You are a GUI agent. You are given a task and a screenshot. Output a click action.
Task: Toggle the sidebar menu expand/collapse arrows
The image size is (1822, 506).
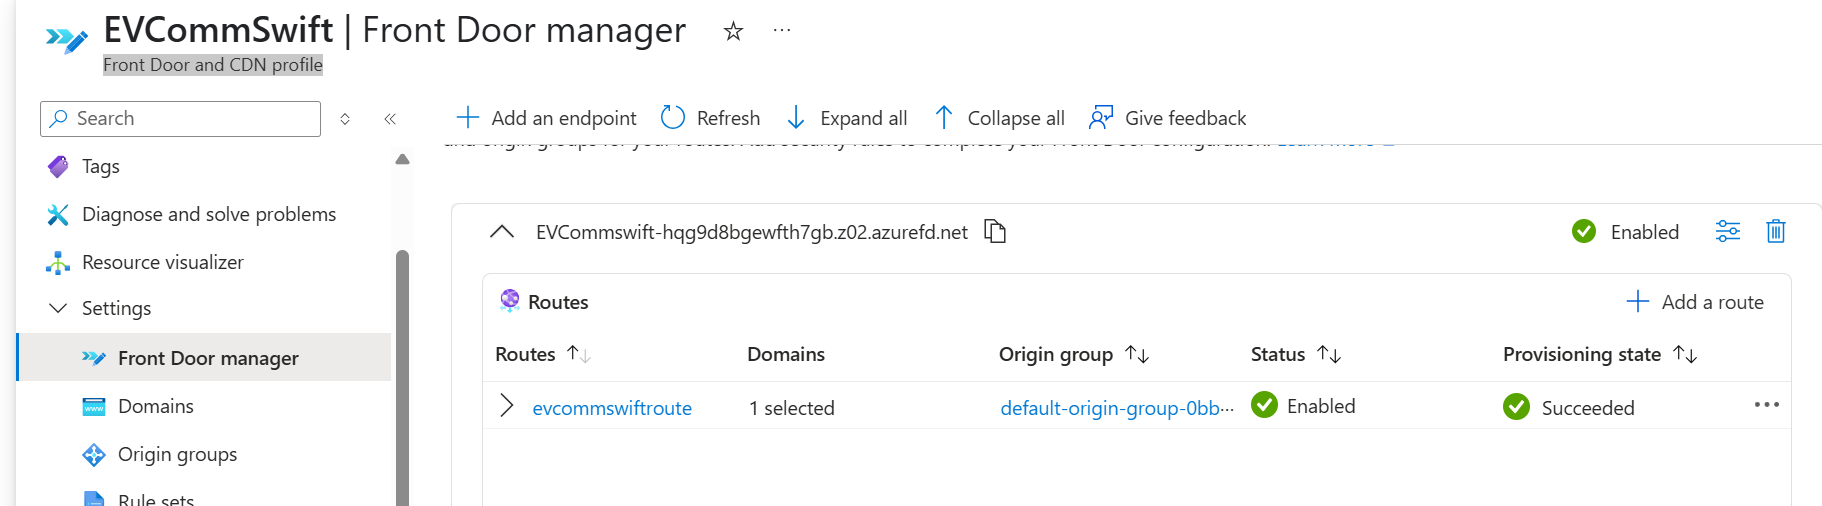point(345,118)
